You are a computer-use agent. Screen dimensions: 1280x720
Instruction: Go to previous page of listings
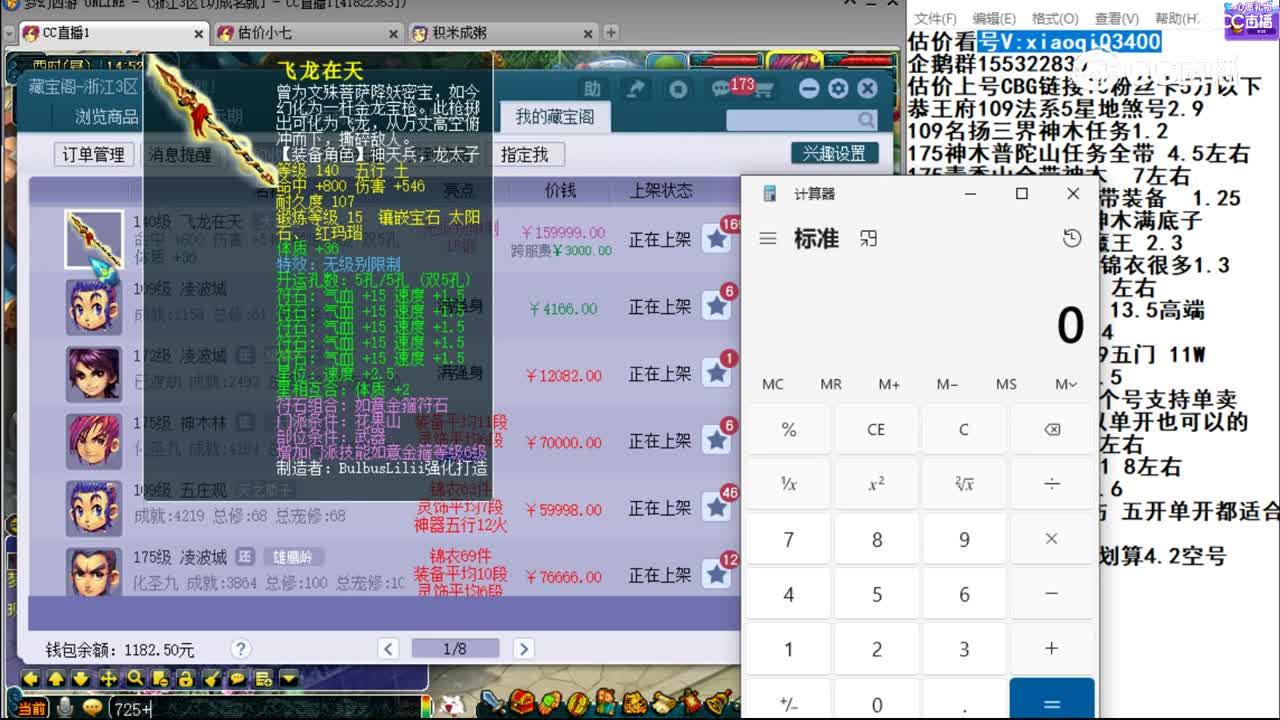(x=389, y=649)
